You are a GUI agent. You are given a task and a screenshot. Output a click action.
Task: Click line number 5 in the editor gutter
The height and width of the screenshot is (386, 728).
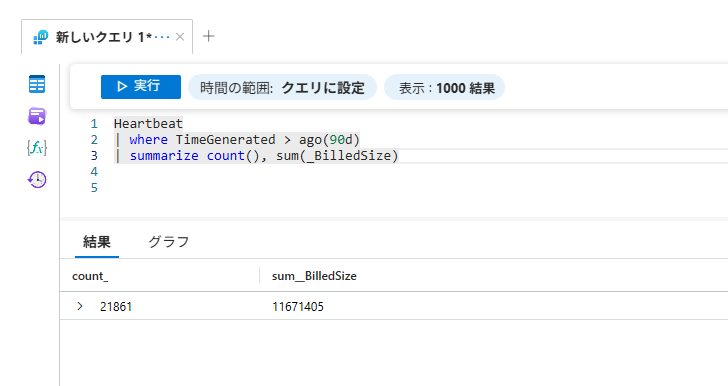point(94,188)
